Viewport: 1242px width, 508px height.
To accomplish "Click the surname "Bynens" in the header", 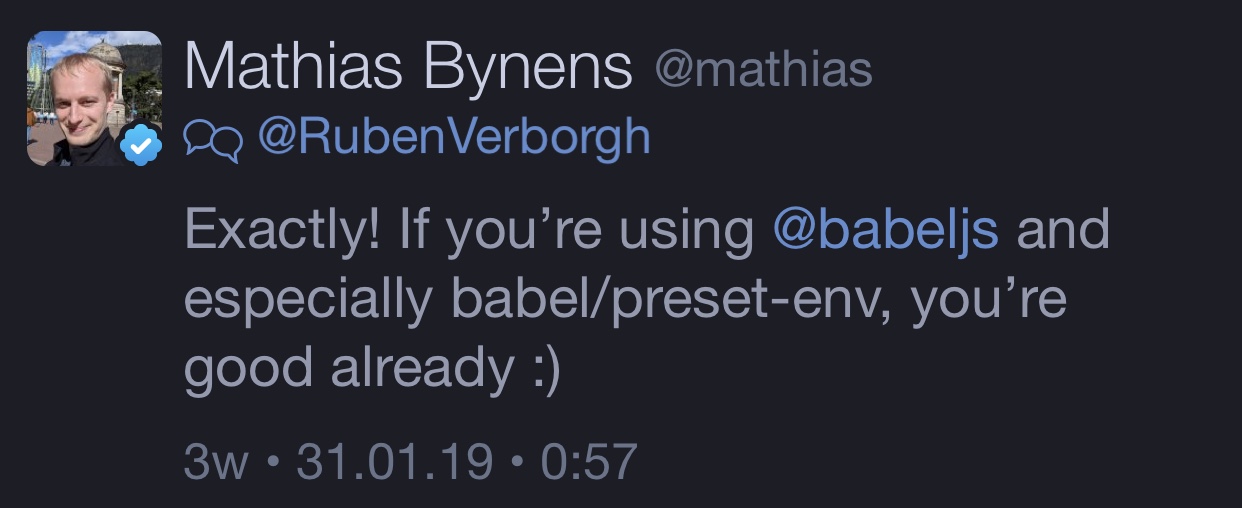I will [x=527, y=69].
